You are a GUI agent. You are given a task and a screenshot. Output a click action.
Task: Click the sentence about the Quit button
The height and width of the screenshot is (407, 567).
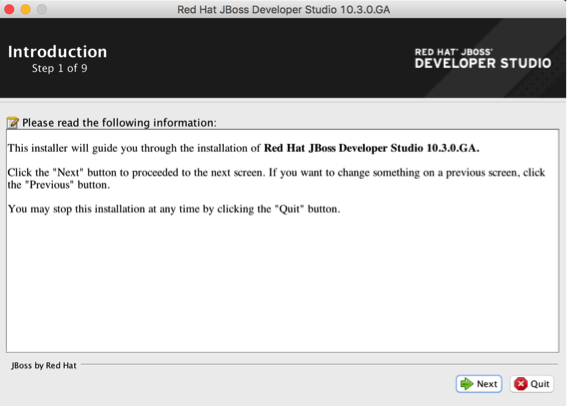pos(174,209)
